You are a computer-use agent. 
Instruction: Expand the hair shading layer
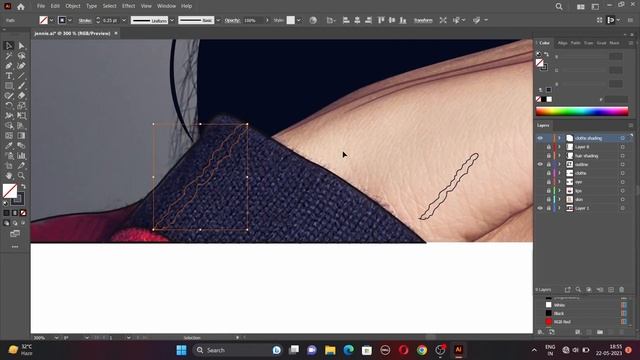pyautogui.click(x=560, y=156)
